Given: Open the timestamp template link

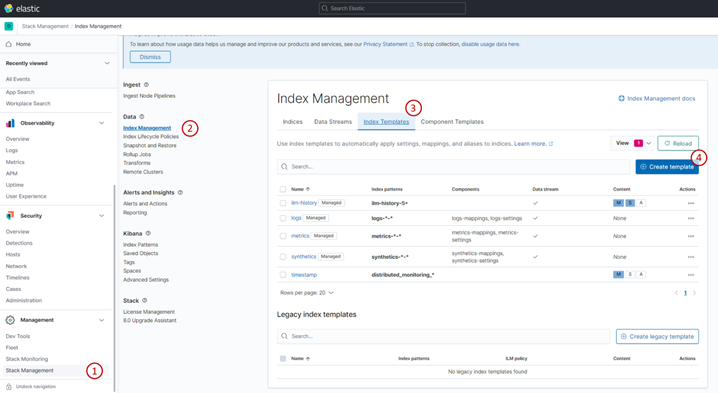Looking at the screenshot, I should [304, 275].
